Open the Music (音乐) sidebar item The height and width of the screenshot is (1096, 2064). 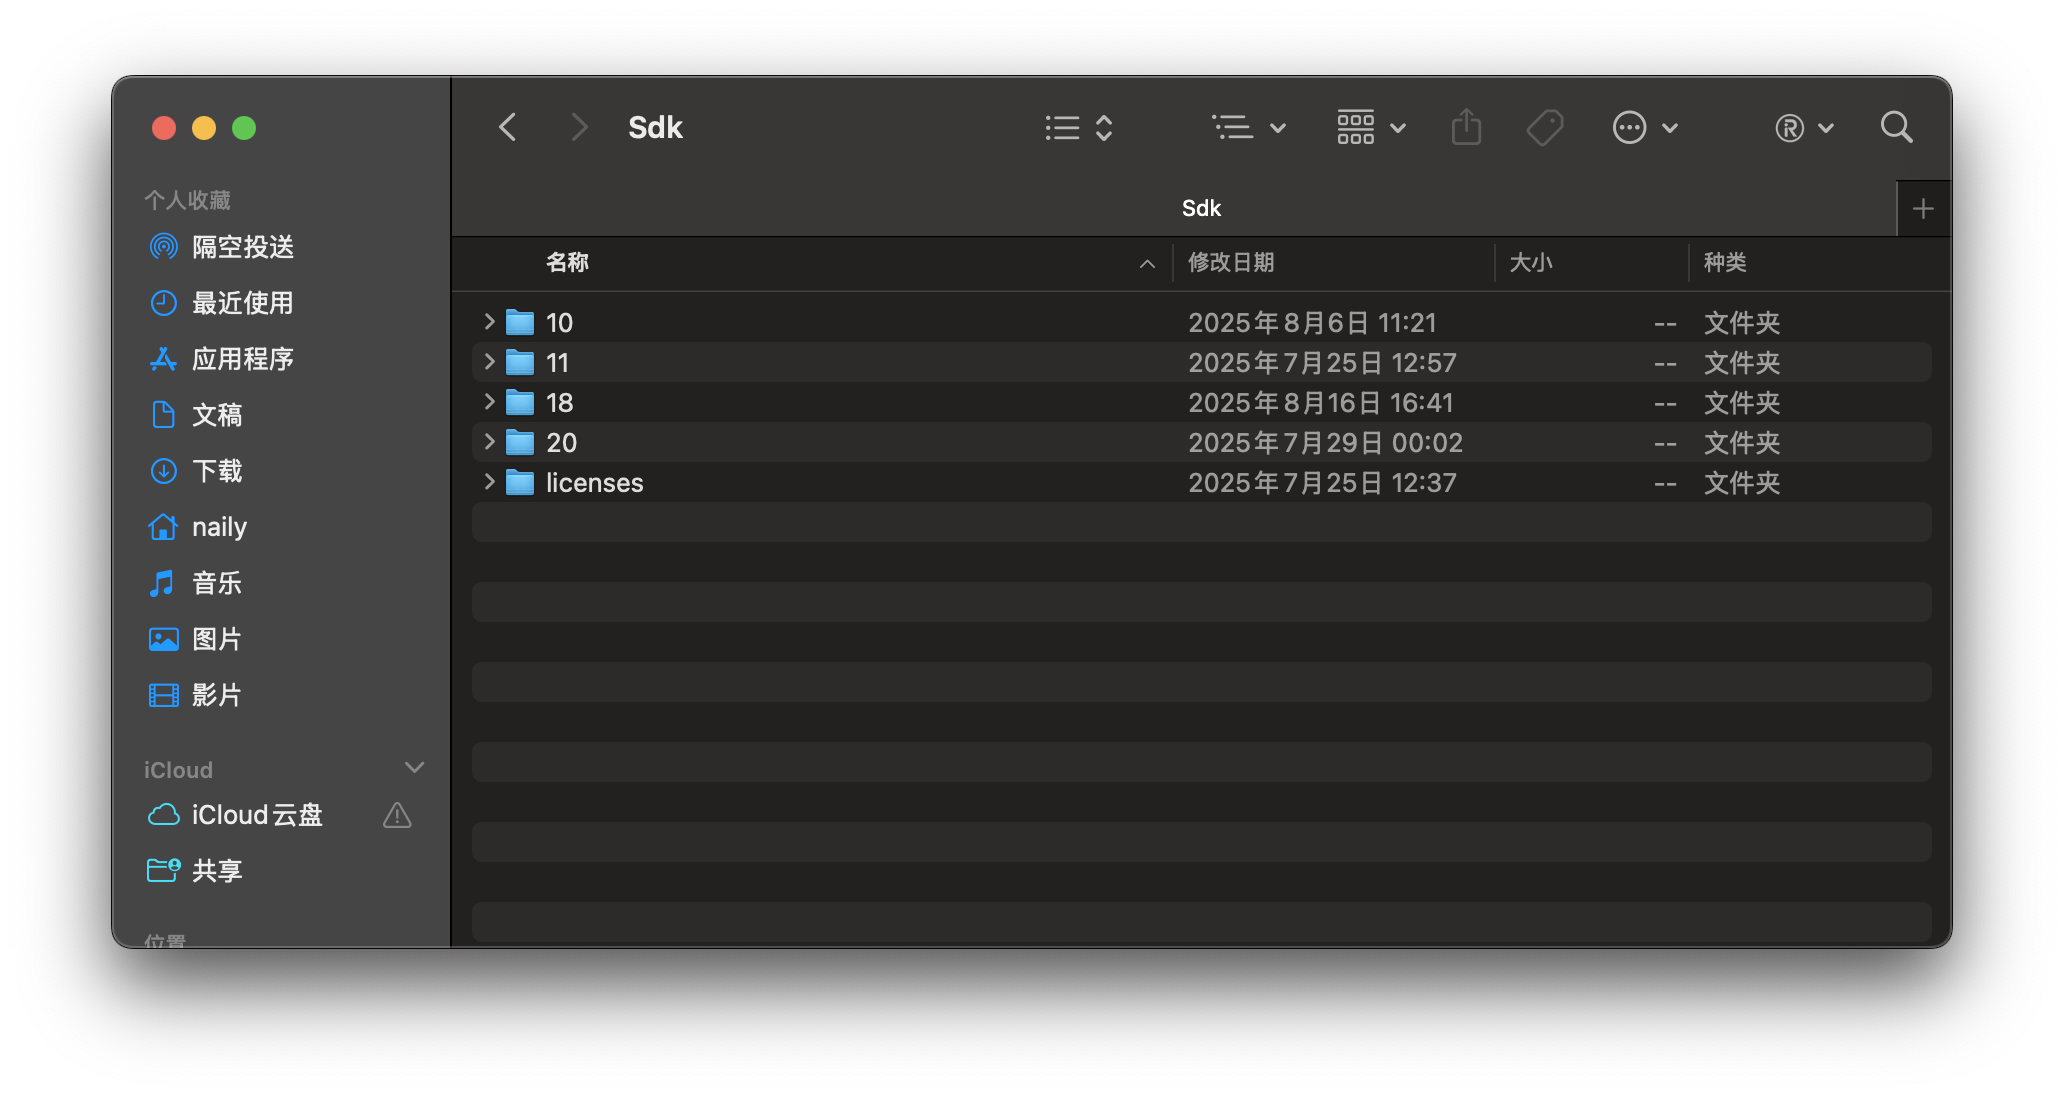(218, 583)
